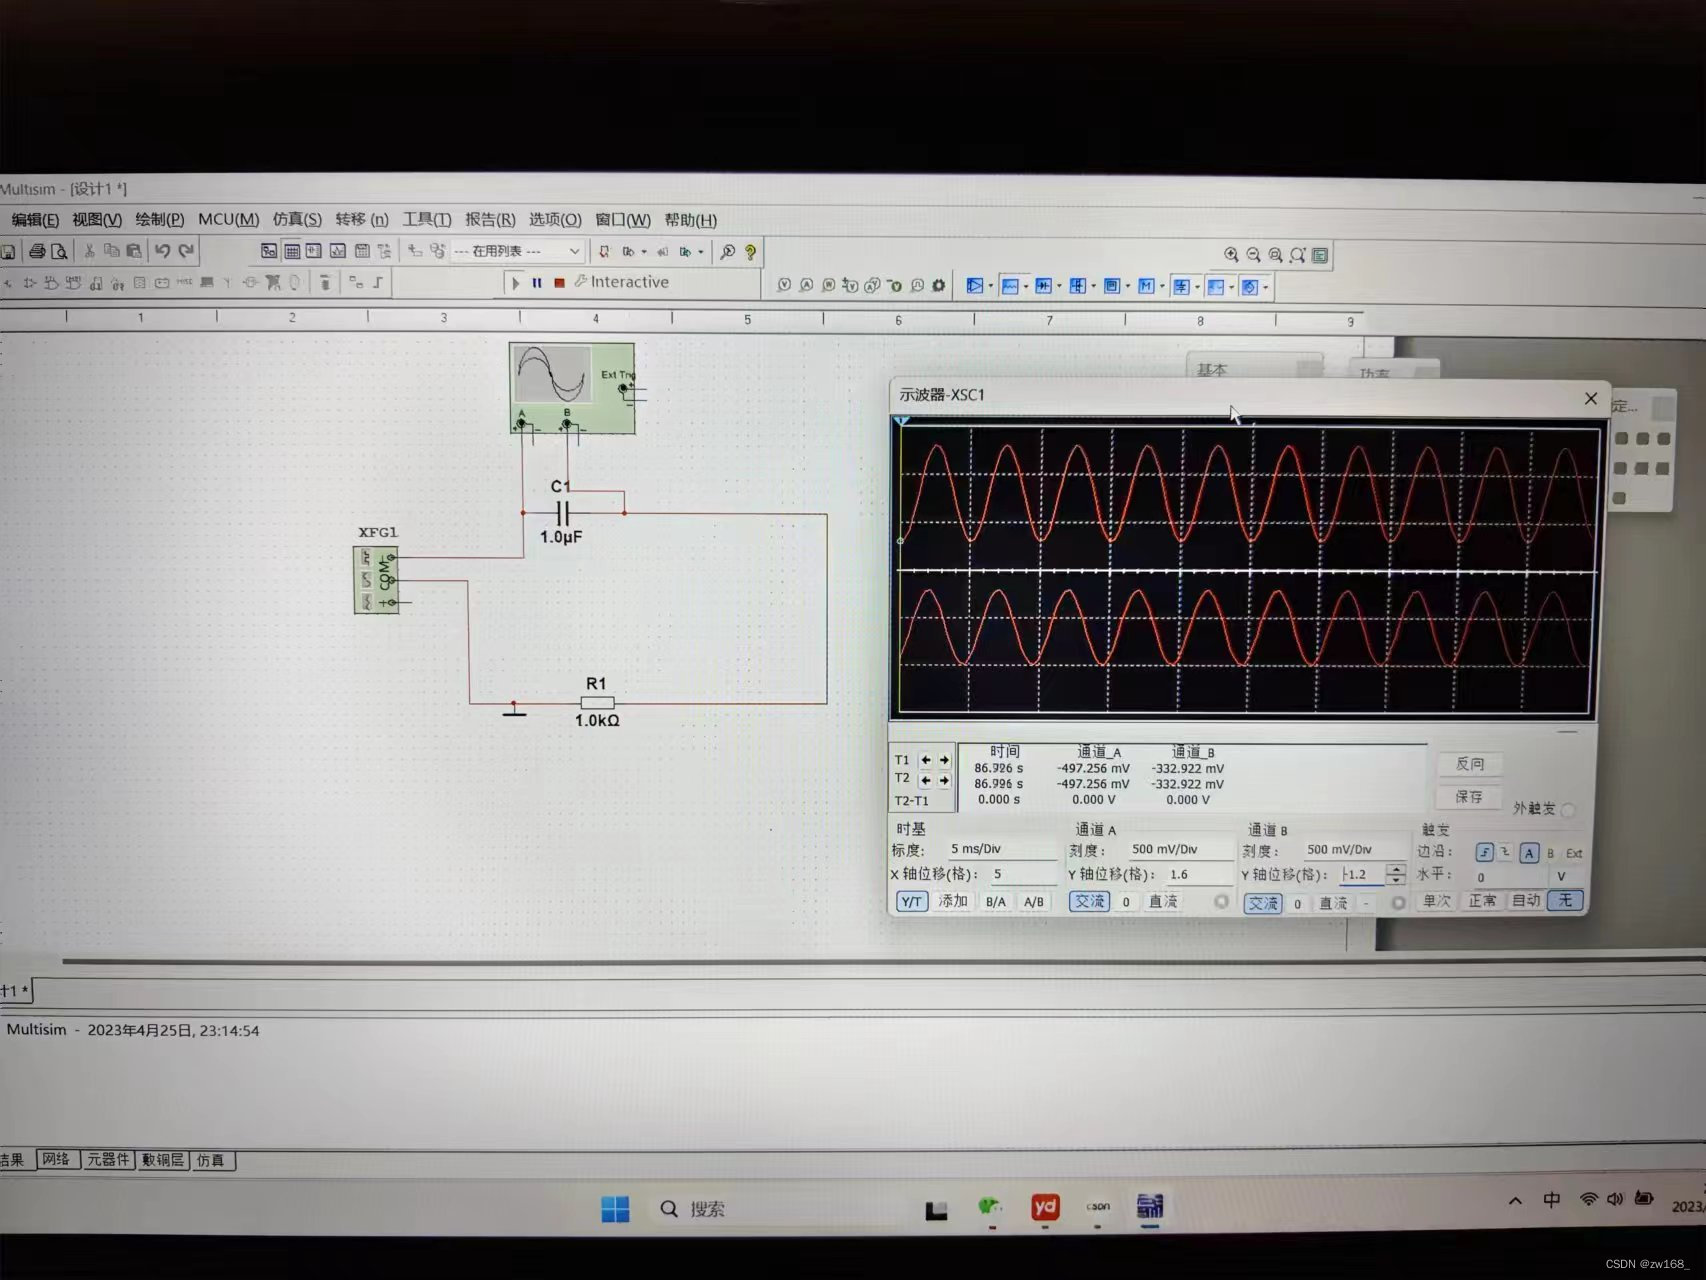Click Channel A 刻度 500 mV/Div field
This screenshot has width=1706, height=1280.
pos(1179,849)
